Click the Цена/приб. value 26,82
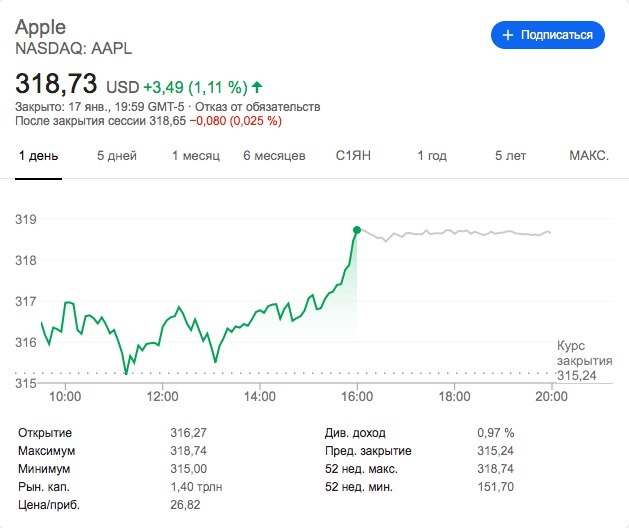 (185, 505)
